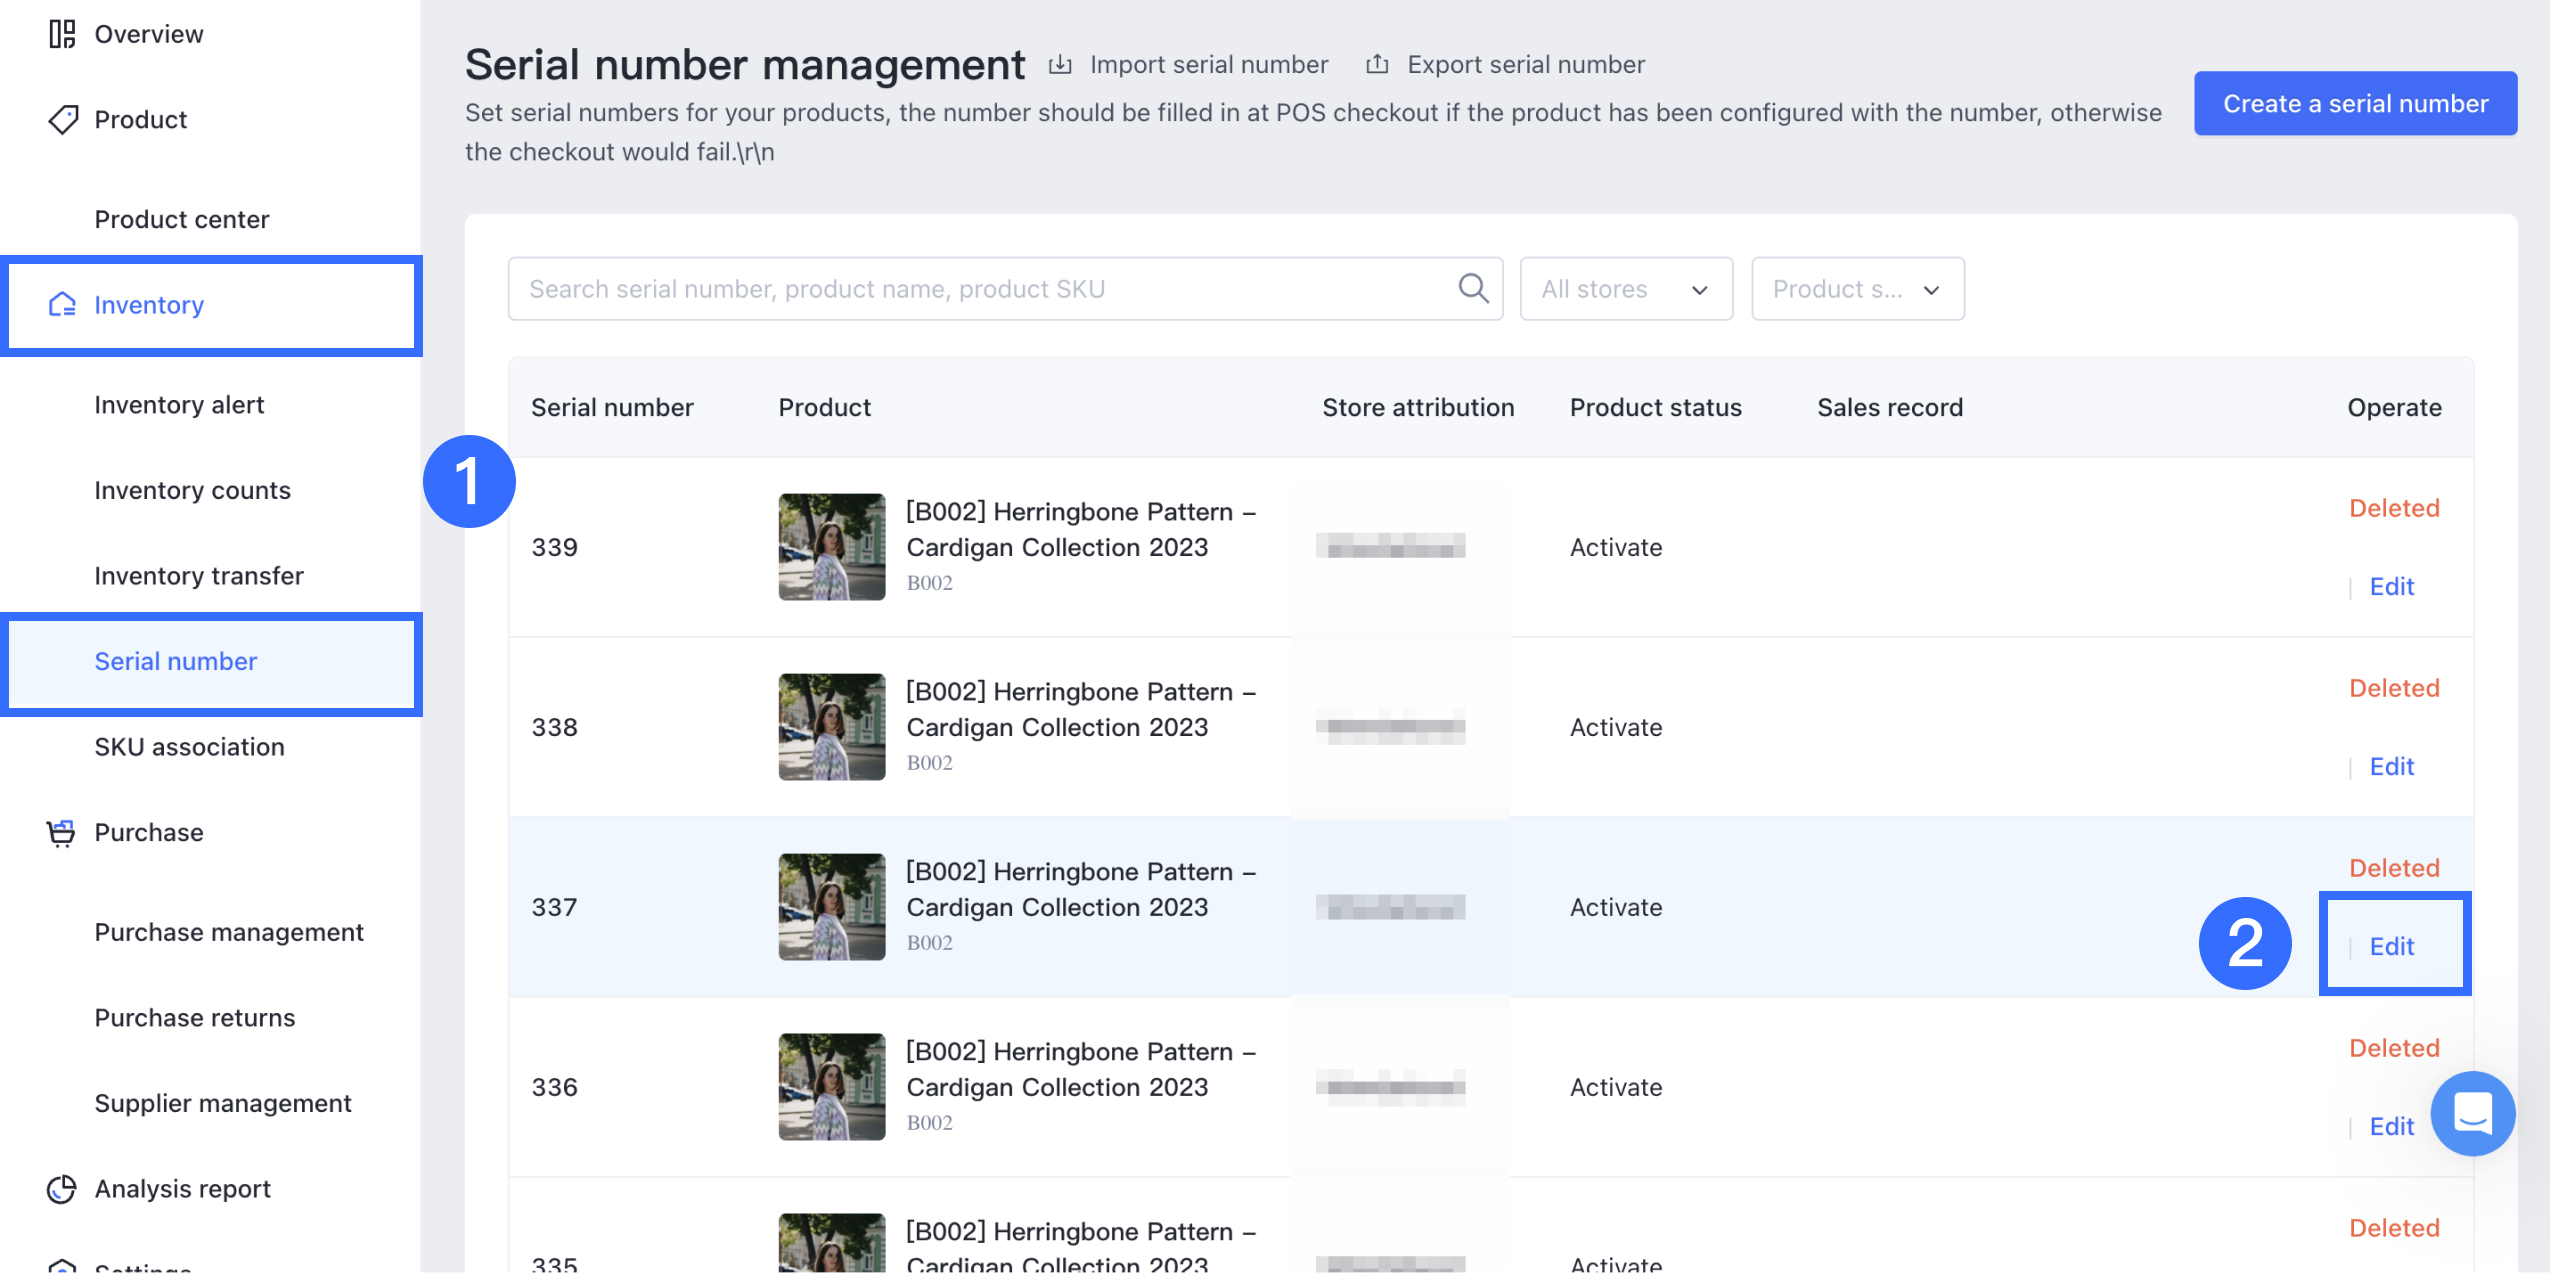Image resolution: width=2550 pixels, height=1273 pixels.
Task: Click the Export serial number icon
Action: pos(1377,65)
